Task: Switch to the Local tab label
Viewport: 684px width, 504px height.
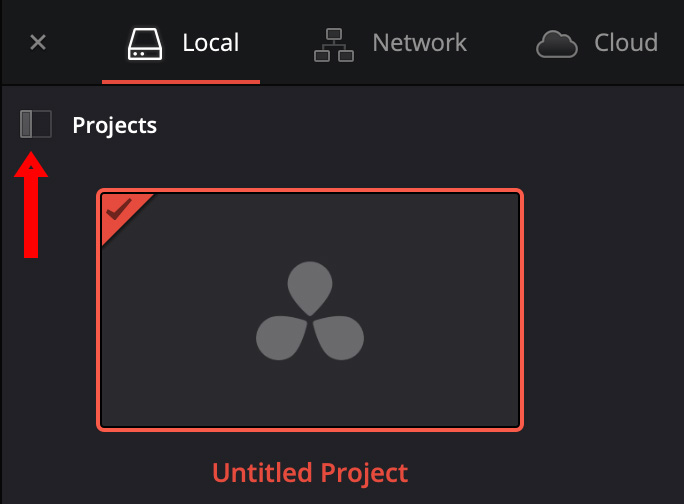Action: click(x=211, y=43)
